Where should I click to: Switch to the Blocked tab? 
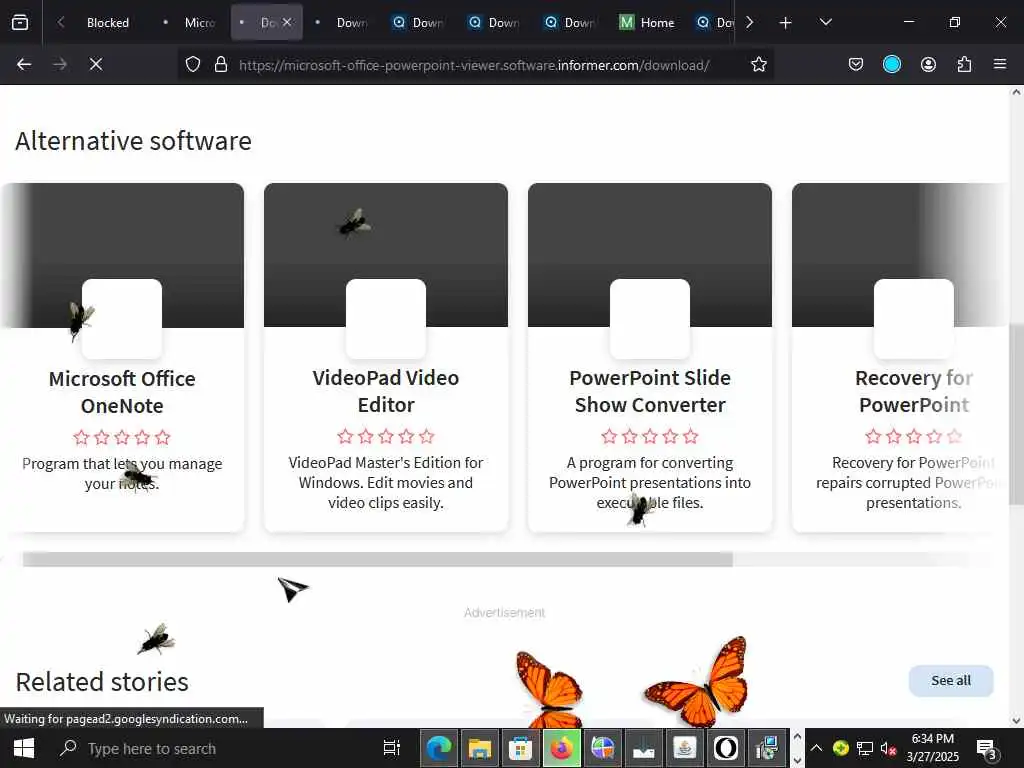coord(108,23)
